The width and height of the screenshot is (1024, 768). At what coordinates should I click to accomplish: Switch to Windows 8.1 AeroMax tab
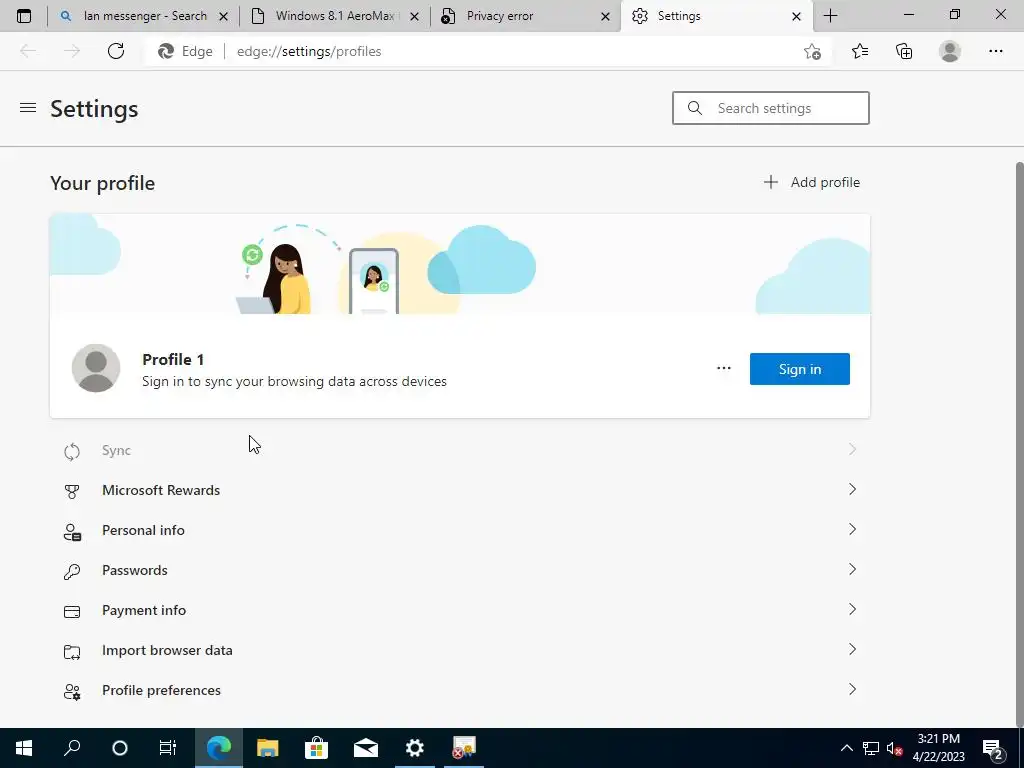pyautogui.click(x=334, y=16)
